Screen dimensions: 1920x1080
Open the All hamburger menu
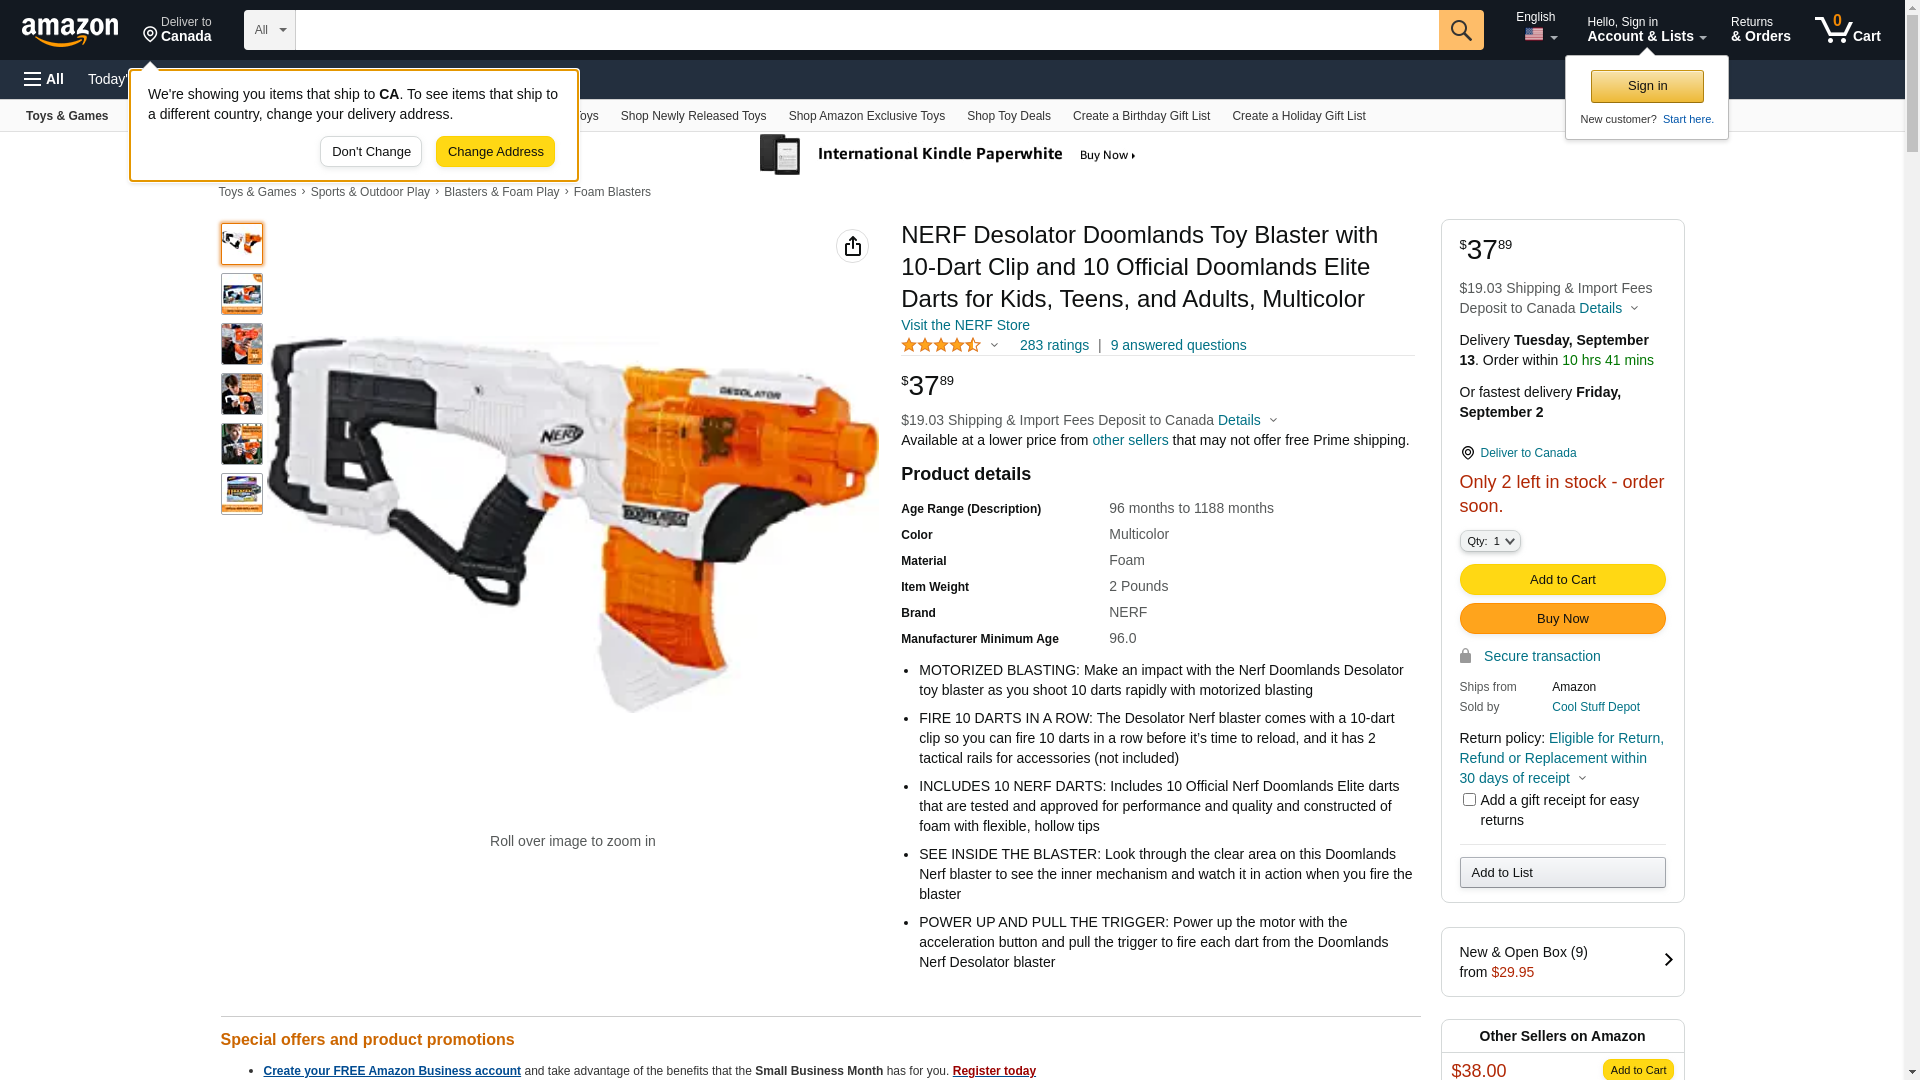pyautogui.click(x=44, y=79)
